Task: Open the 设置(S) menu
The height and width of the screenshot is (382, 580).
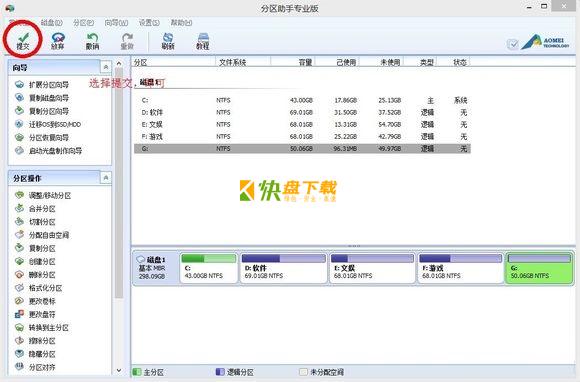Action: [x=149, y=23]
